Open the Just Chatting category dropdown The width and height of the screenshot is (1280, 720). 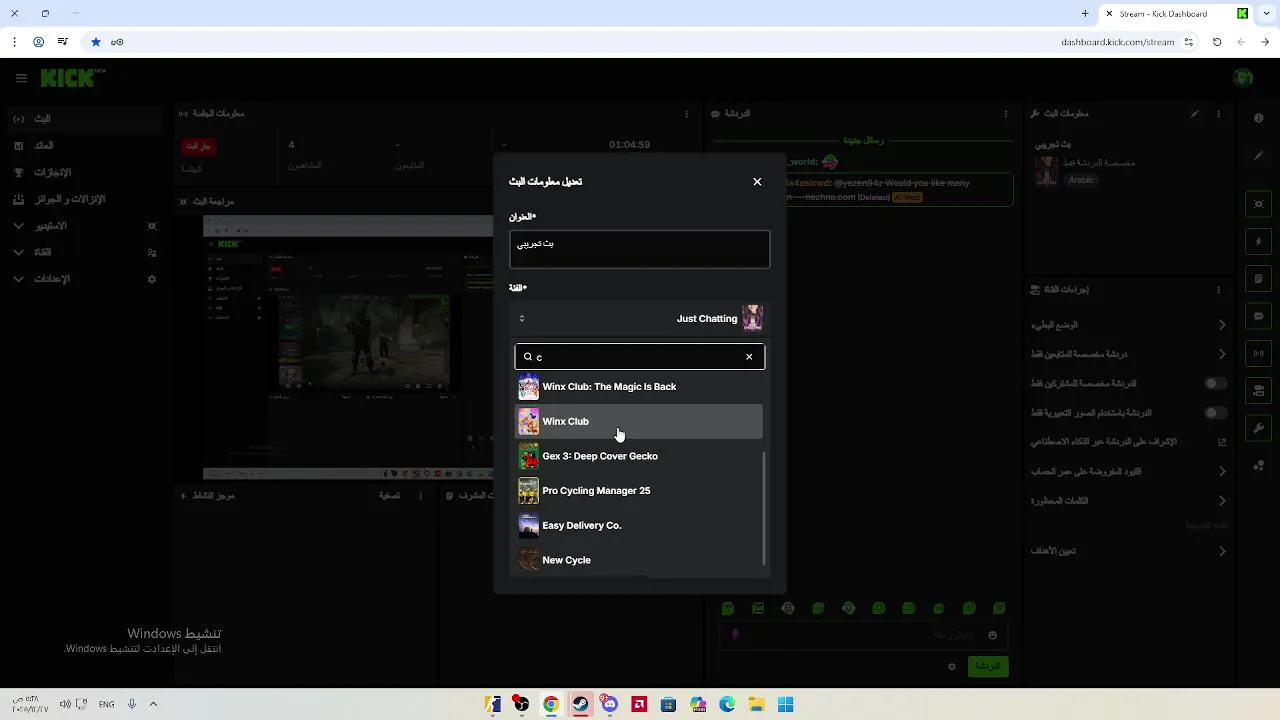(640, 319)
